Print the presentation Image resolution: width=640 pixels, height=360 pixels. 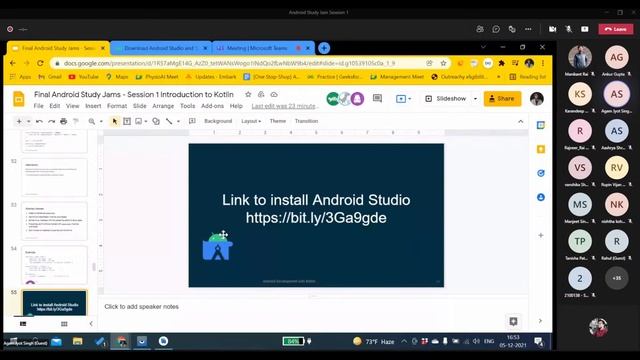pyautogui.click(x=63, y=121)
